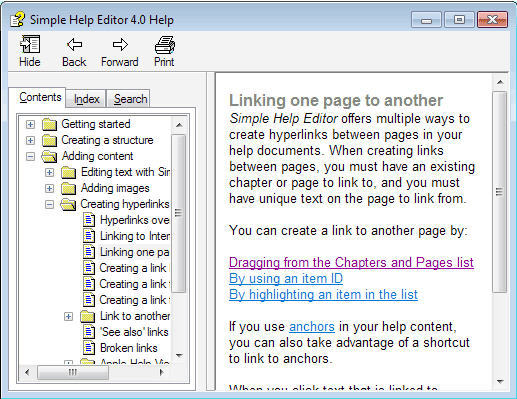This screenshot has width=517, height=399.
Task: Click the 'See also' links page icon
Action: click(89, 332)
